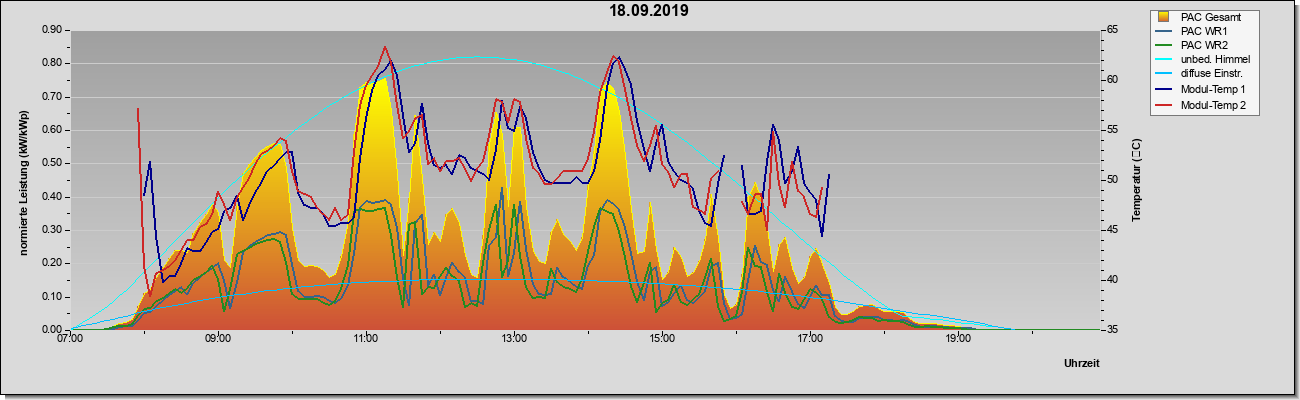Click the PAC Gesamt legend color swatch
Viewport: 1300px width, 400px height.
pos(1165,16)
